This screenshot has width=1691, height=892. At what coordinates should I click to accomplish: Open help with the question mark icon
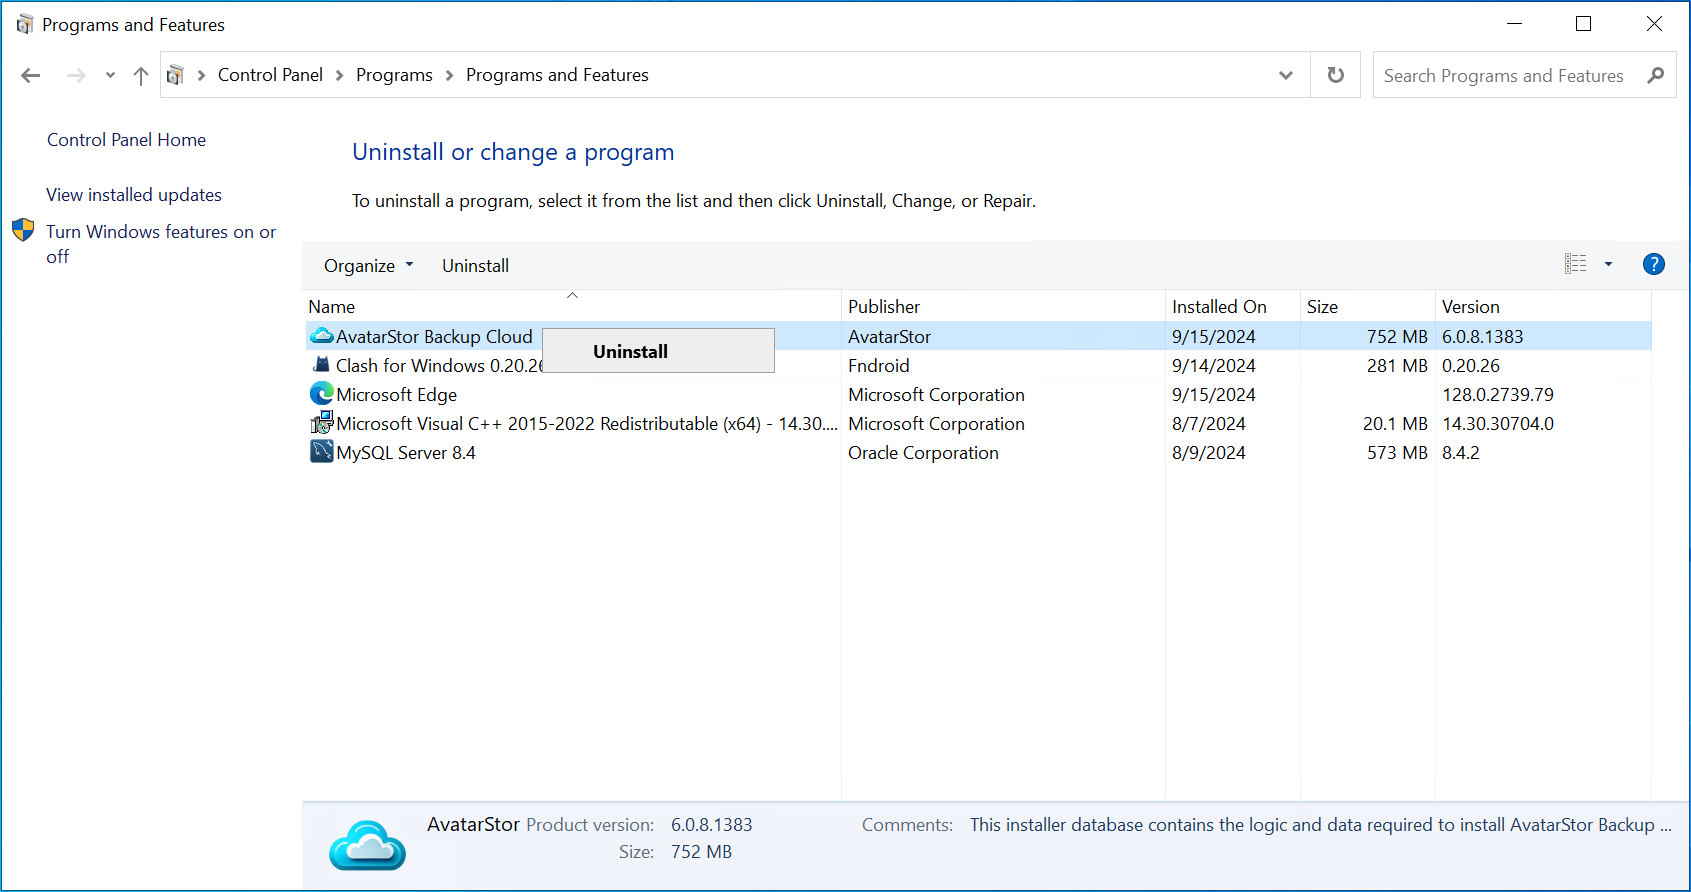[x=1654, y=264]
